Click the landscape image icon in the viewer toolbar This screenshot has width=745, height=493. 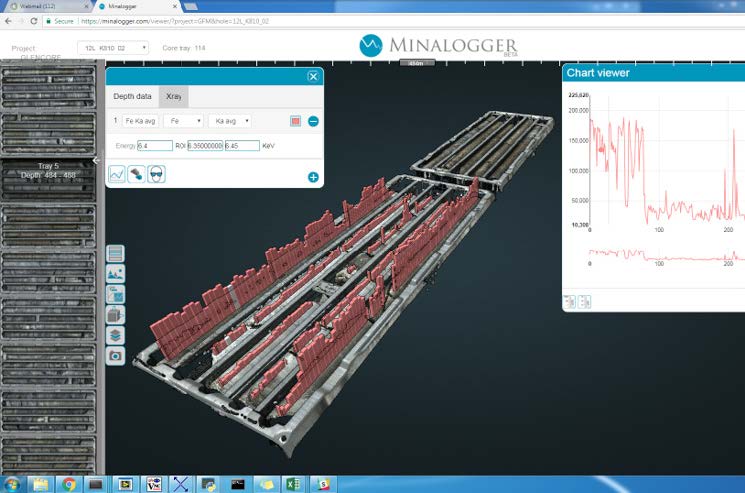[115, 274]
